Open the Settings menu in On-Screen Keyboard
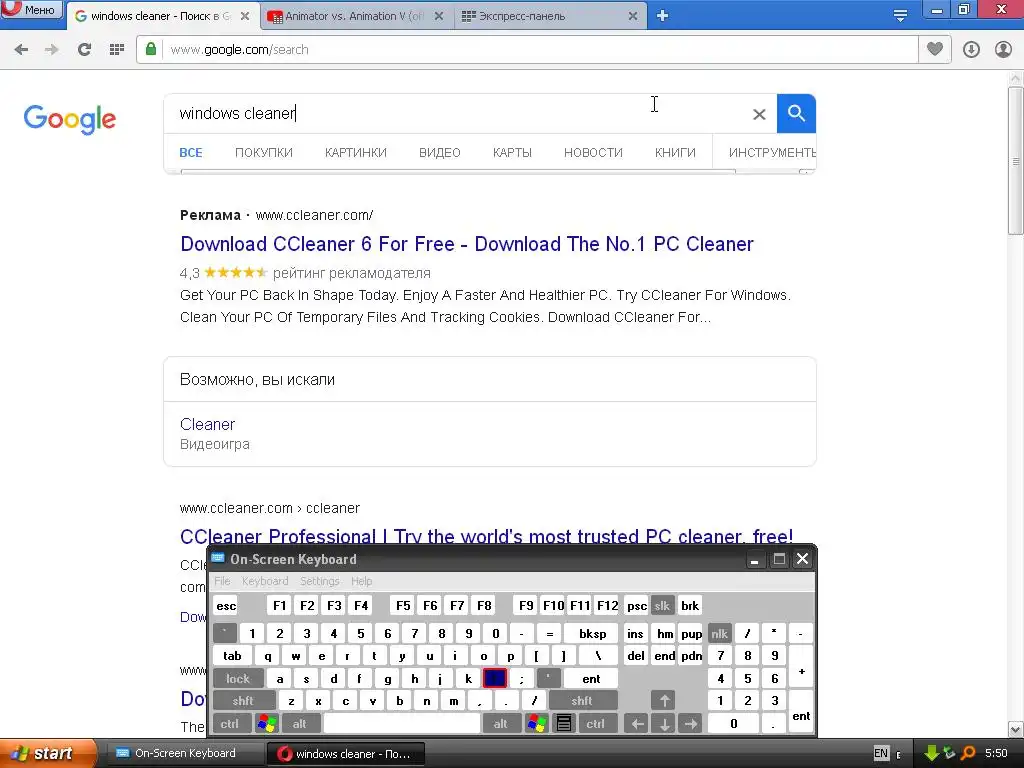The image size is (1024, 768). click(319, 581)
